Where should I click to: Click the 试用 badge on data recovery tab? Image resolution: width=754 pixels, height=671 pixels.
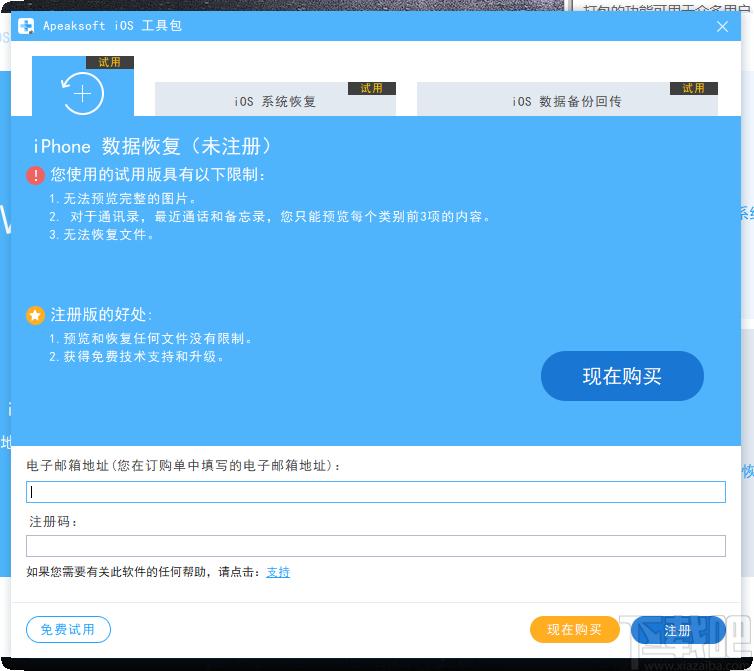[110, 62]
